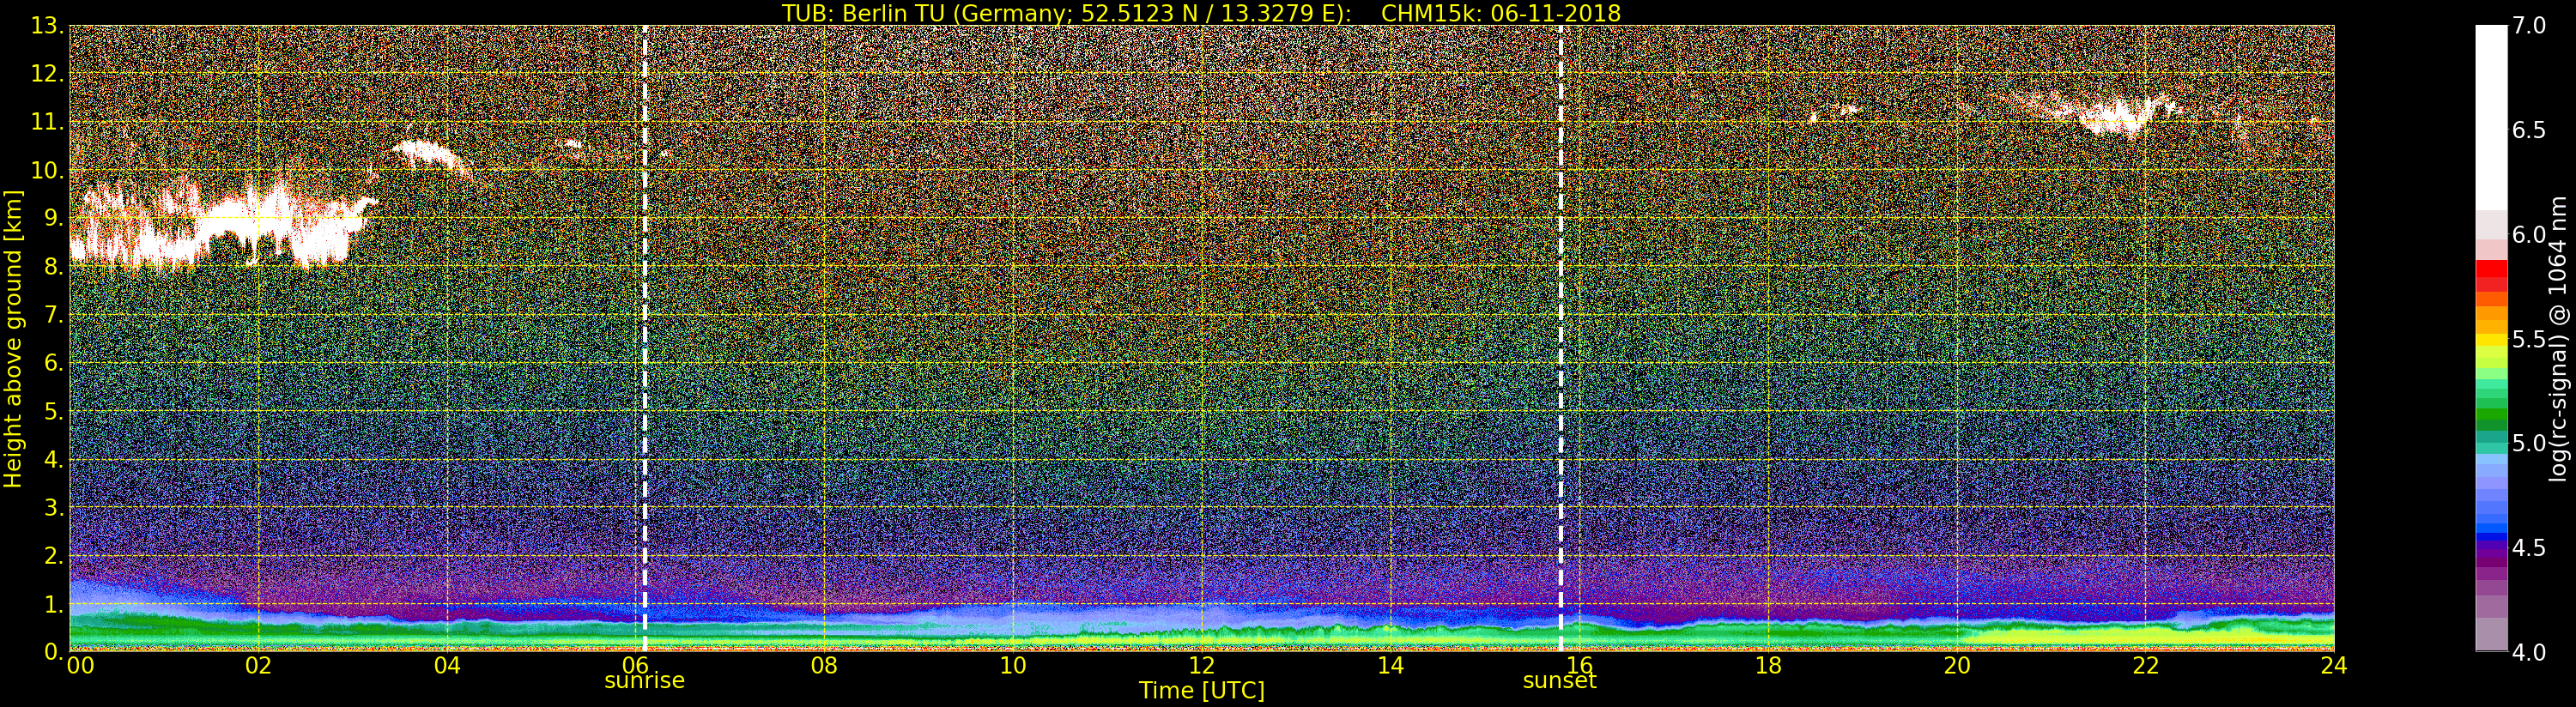
Task: Click the "8." height tick label
Action: pos(53,267)
